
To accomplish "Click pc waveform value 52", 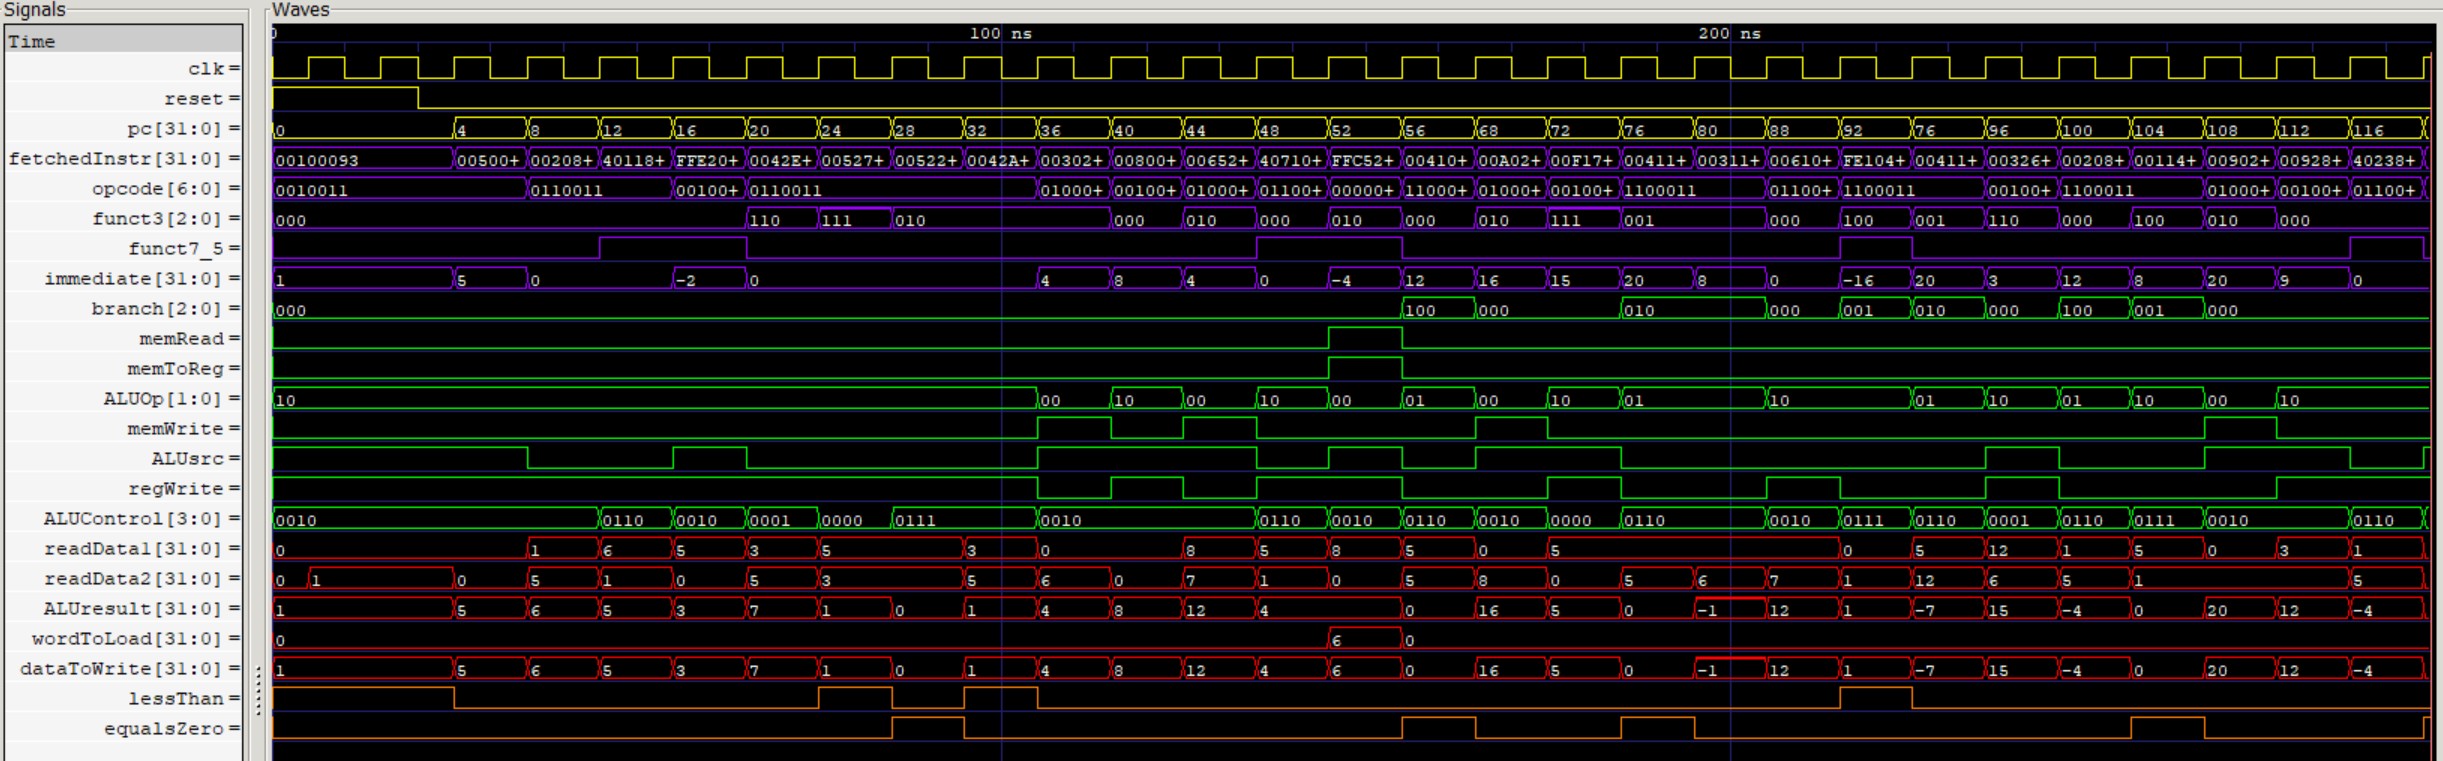I will pyautogui.click(x=1342, y=130).
